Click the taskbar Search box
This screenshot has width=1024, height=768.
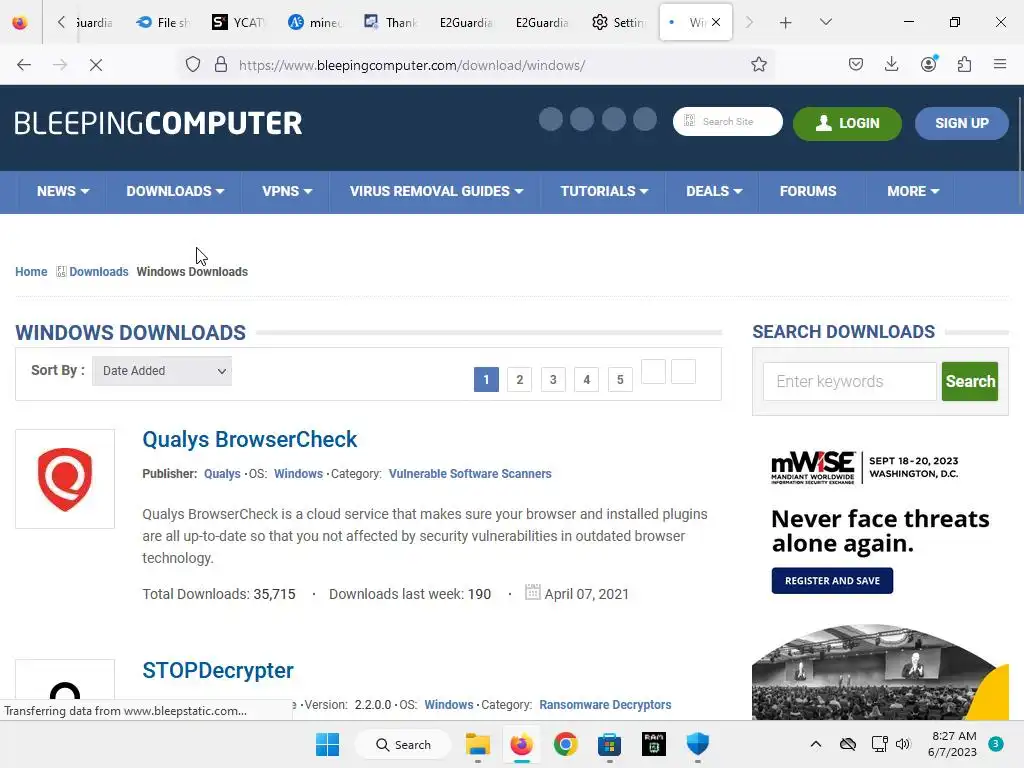(403, 744)
